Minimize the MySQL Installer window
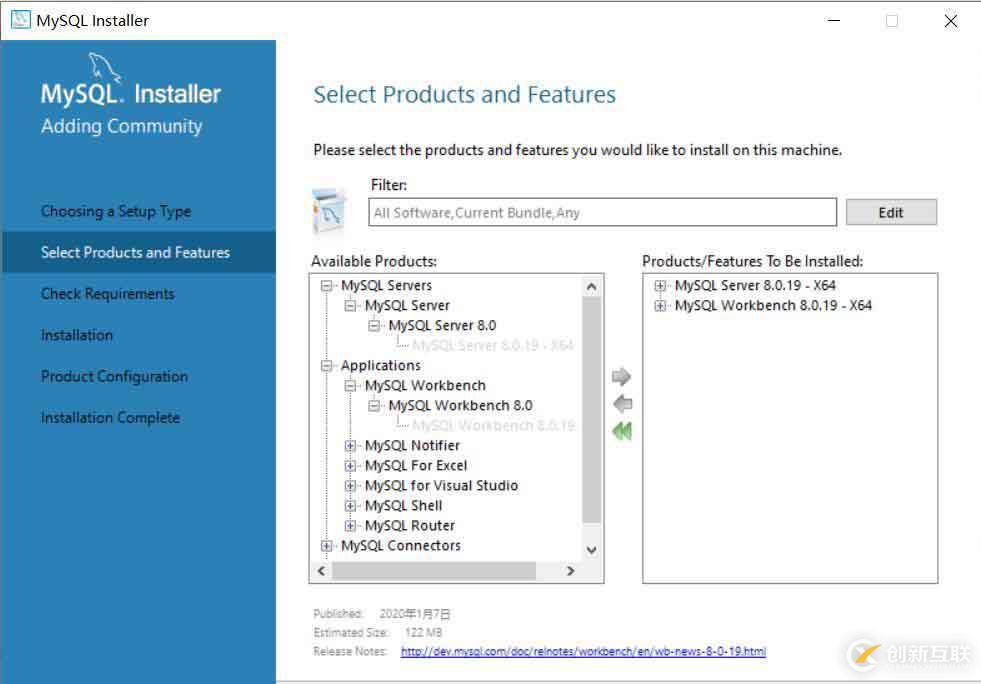Viewport: 981px width, 684px height. click(x=833, y=21)
